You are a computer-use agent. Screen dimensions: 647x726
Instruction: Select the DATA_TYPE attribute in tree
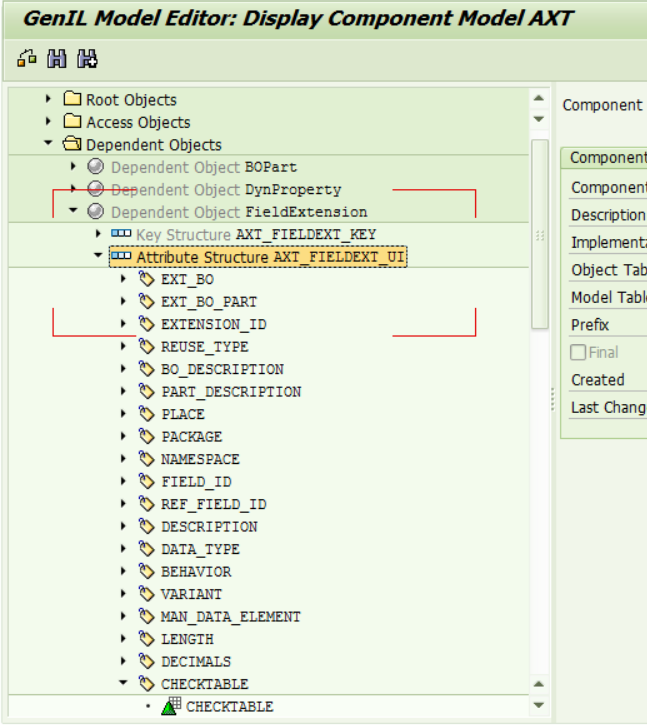200,549
